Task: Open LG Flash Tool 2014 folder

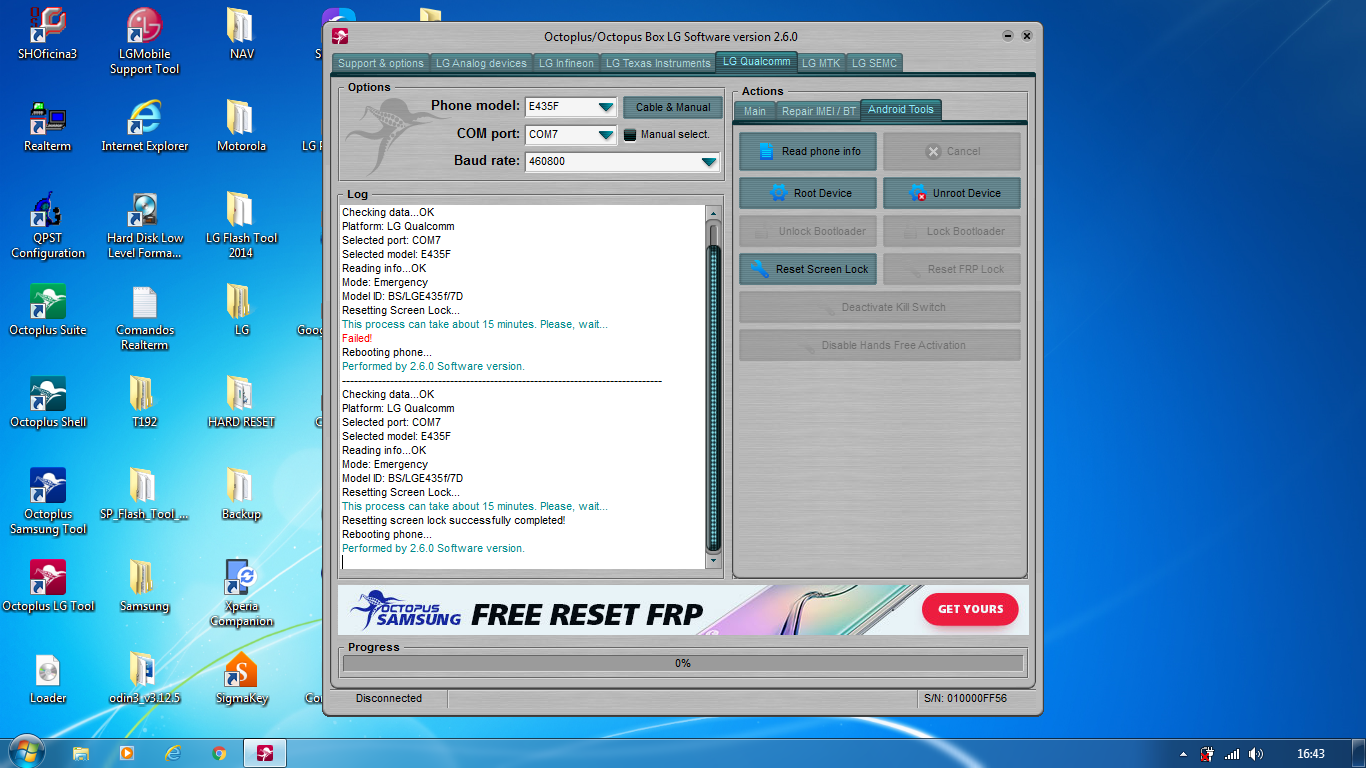Action: 241,224
